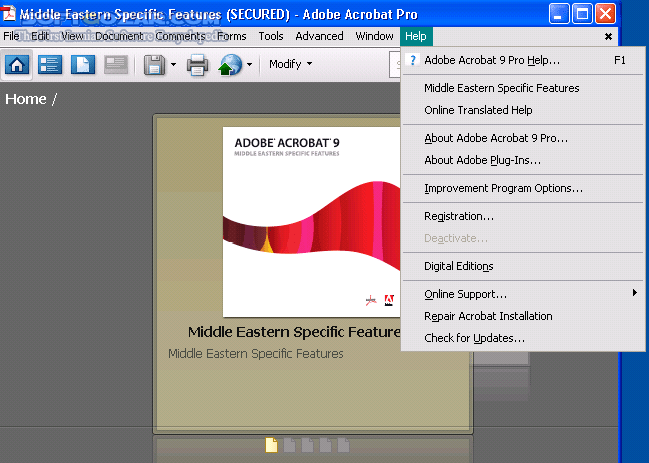Open the Window menu
The height and width of the screenshot is (463, 649).
(x=374, y=36)
